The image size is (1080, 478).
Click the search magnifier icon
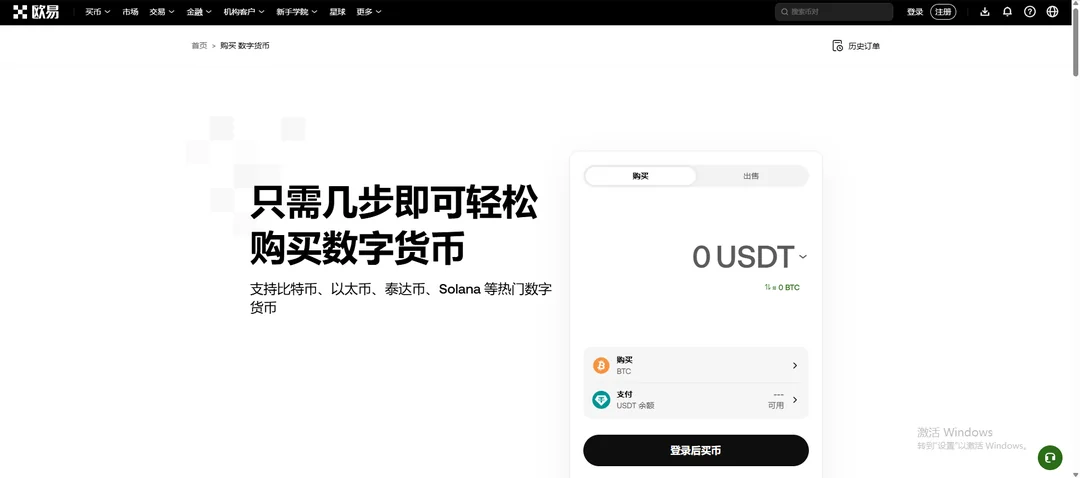(785, 12)
